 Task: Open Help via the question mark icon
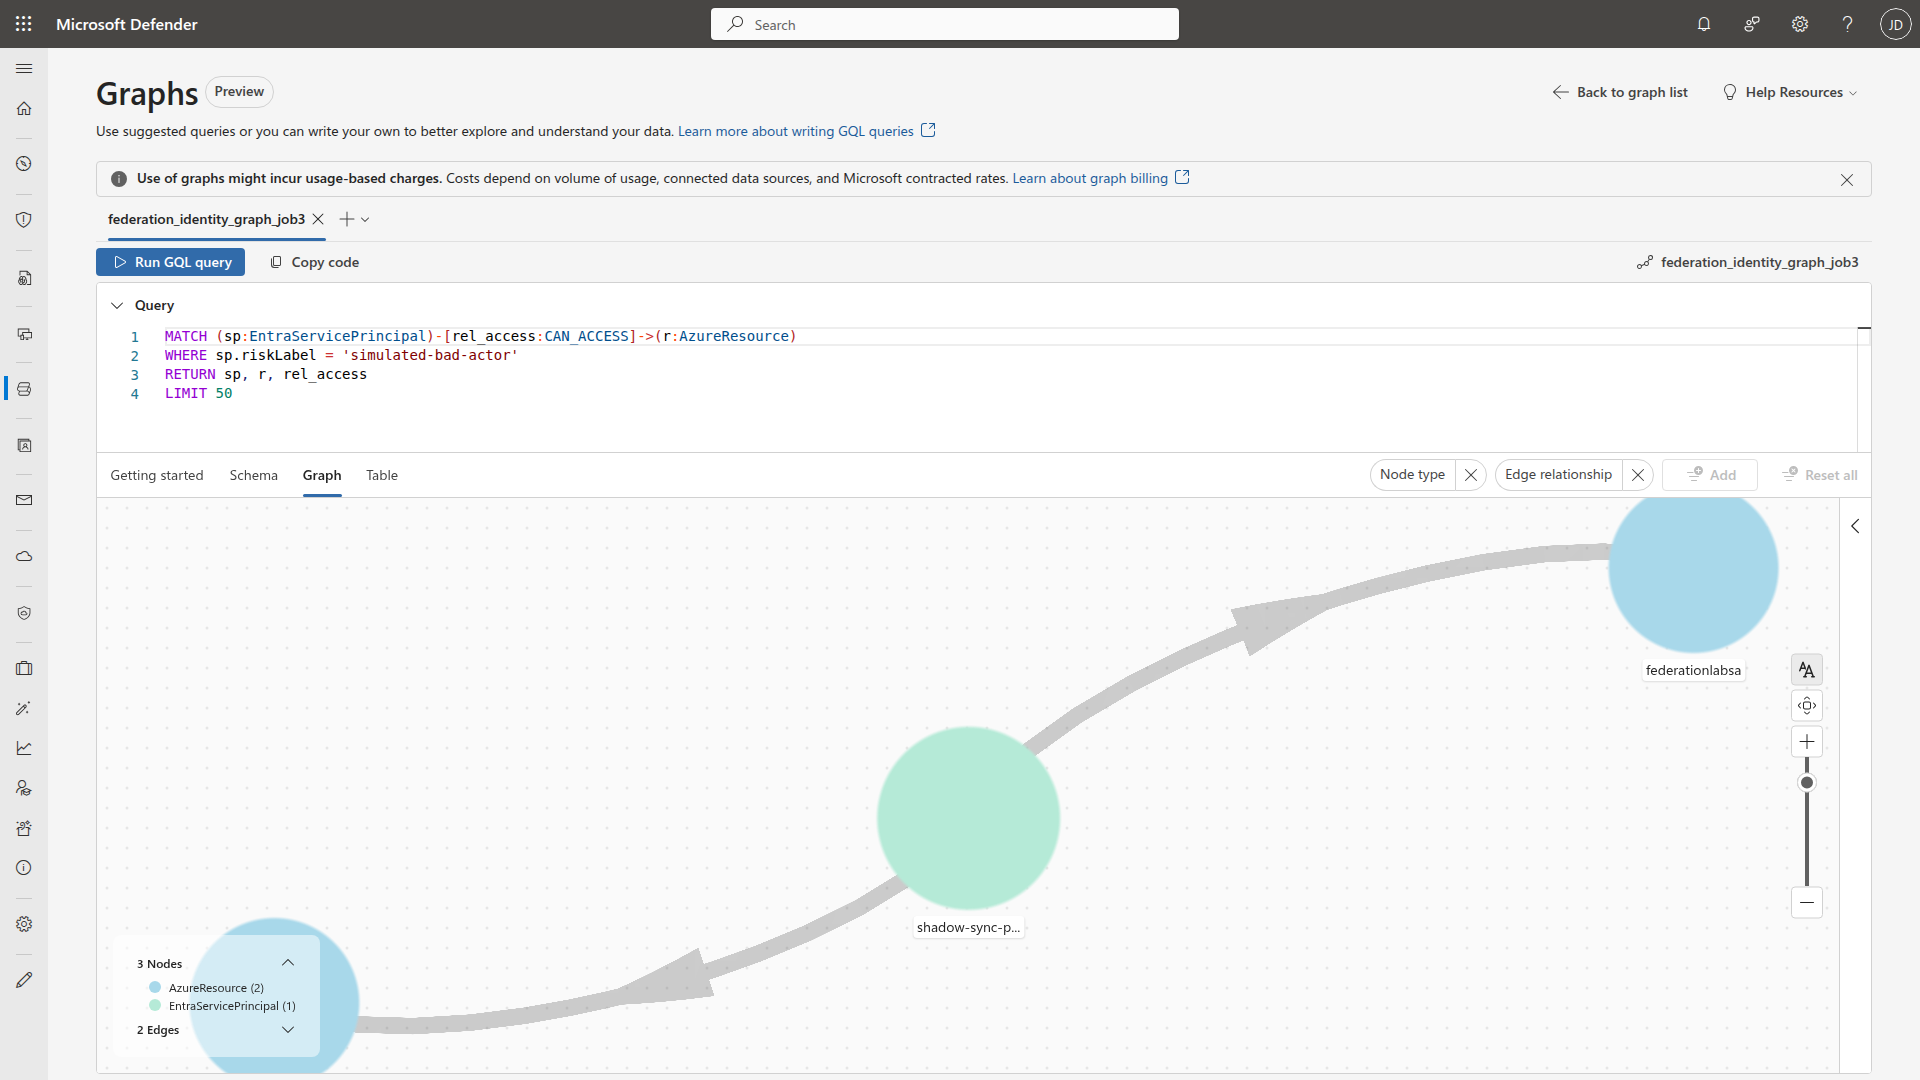click(x=1847, y=23)
